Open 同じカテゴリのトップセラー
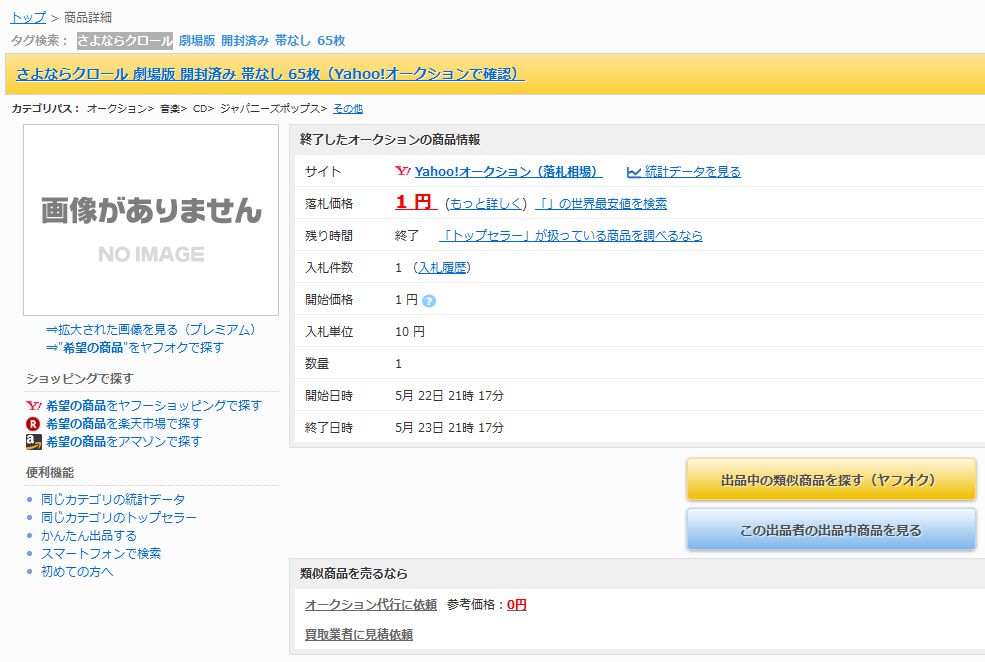This screenshot has width=985, height=662. click(119, 518)
